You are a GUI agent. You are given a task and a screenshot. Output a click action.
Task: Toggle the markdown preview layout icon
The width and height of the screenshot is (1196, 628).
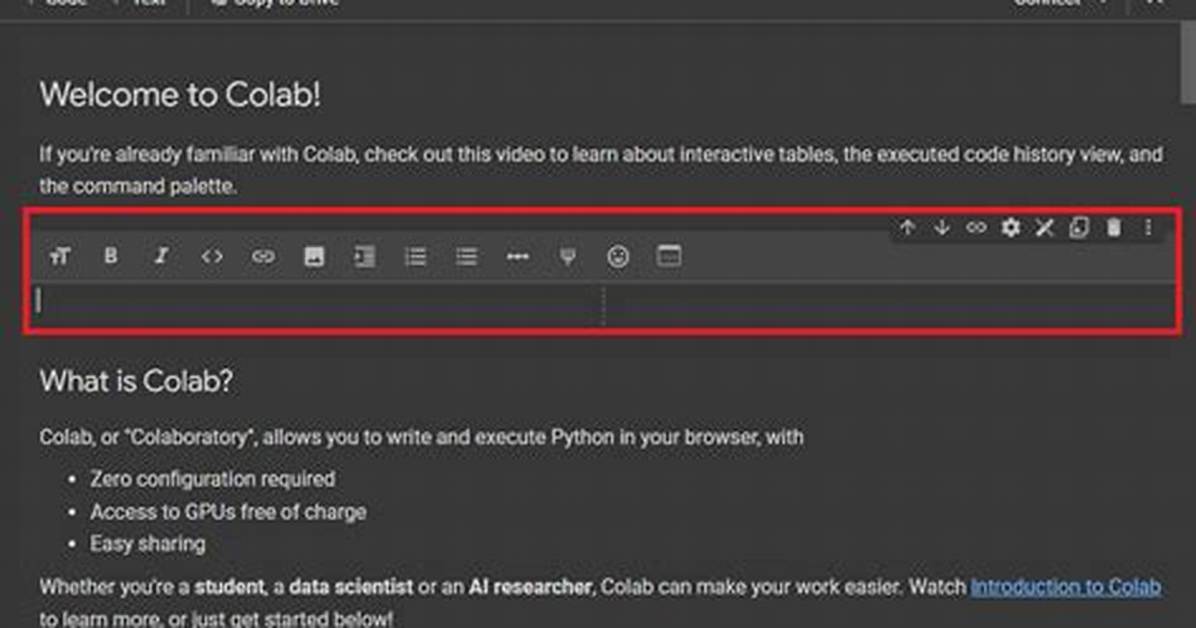pyautogui.click(x=669, y=256)
